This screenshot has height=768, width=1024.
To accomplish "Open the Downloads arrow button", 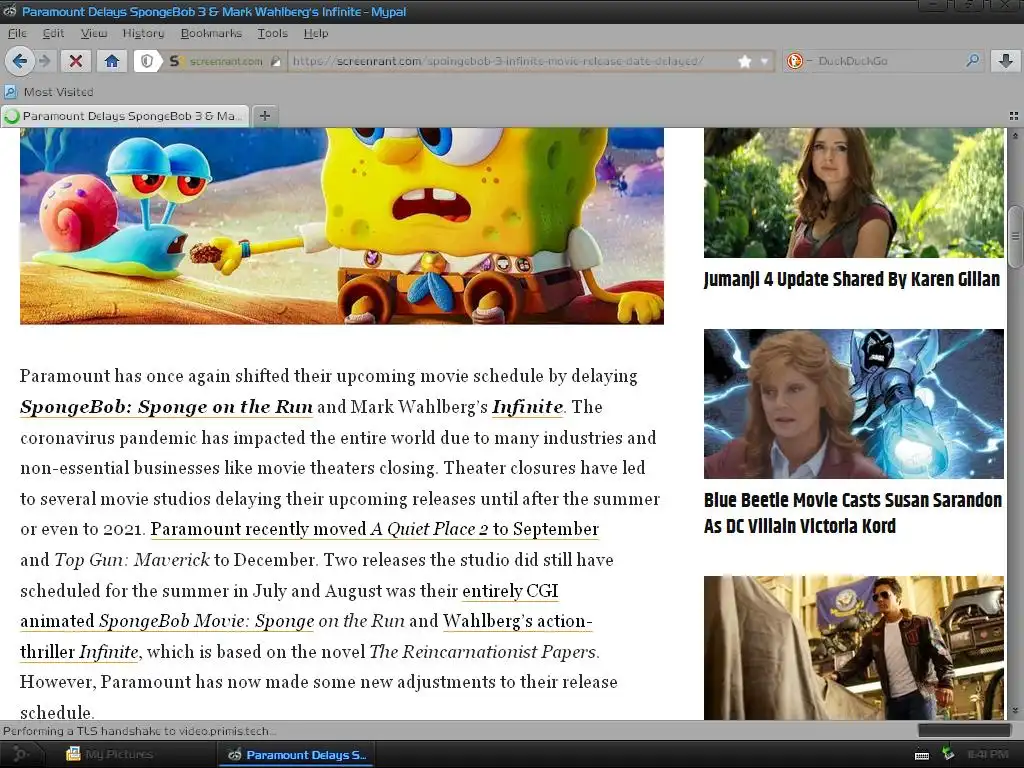I will point(1006,61).
